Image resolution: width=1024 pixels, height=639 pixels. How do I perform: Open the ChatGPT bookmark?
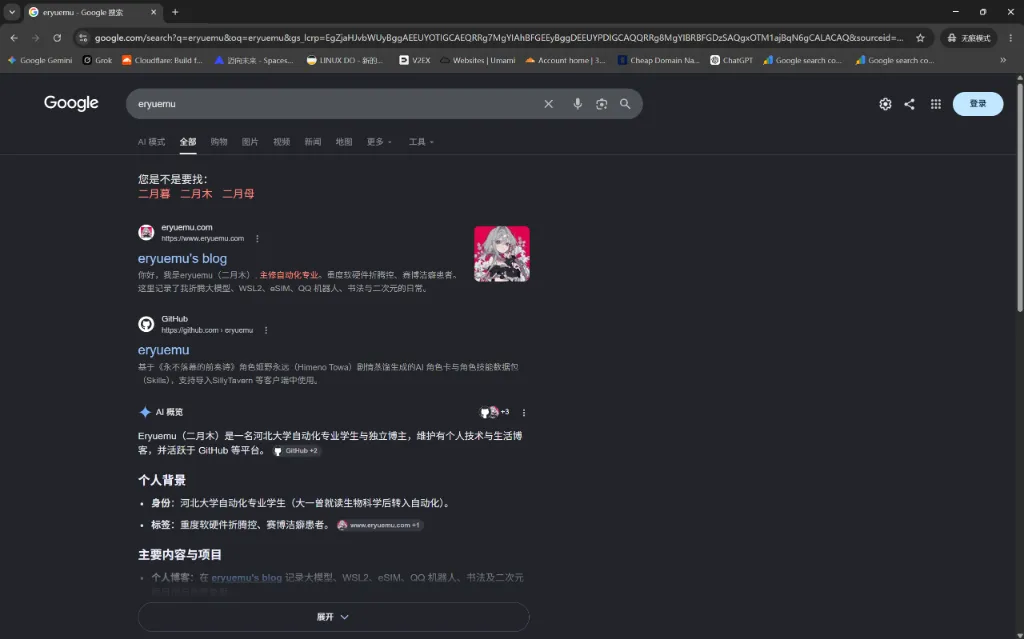731,60
